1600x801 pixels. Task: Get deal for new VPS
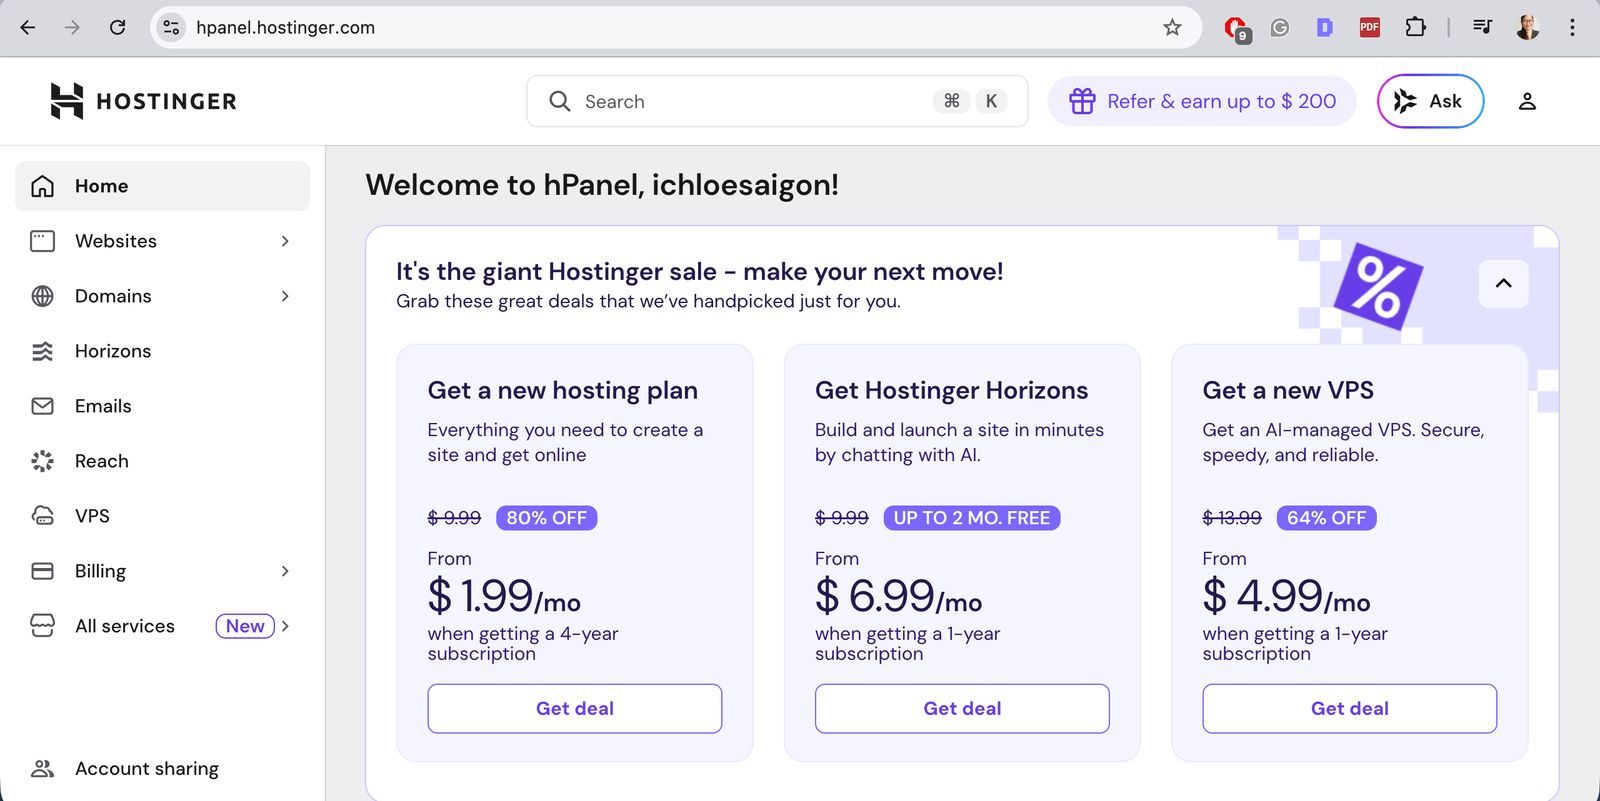coord(1350,708)
